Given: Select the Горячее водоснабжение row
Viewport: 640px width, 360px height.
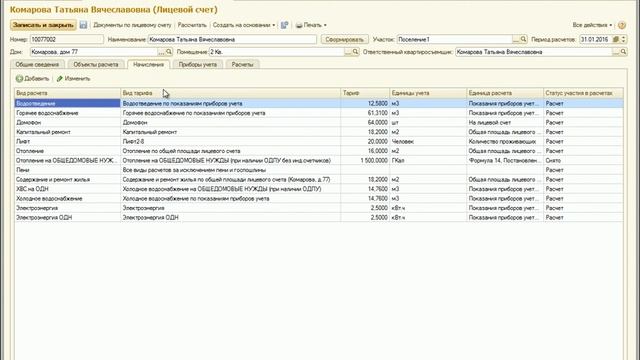Looking at the screenshot, I should 319,113.
